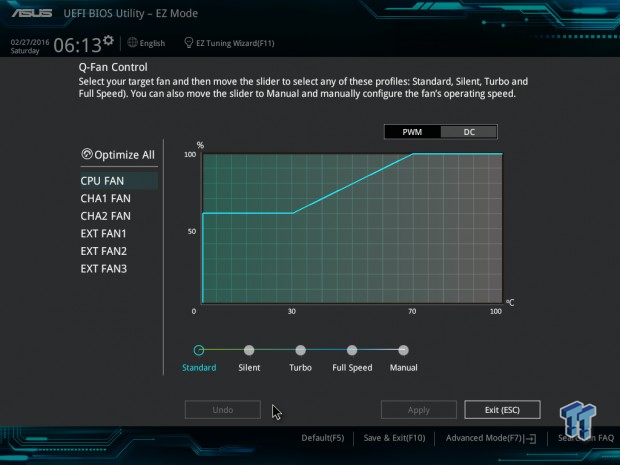Click Exit (ESC) button
The width and height of the screenshot is (620, 465).
[502, 410]
